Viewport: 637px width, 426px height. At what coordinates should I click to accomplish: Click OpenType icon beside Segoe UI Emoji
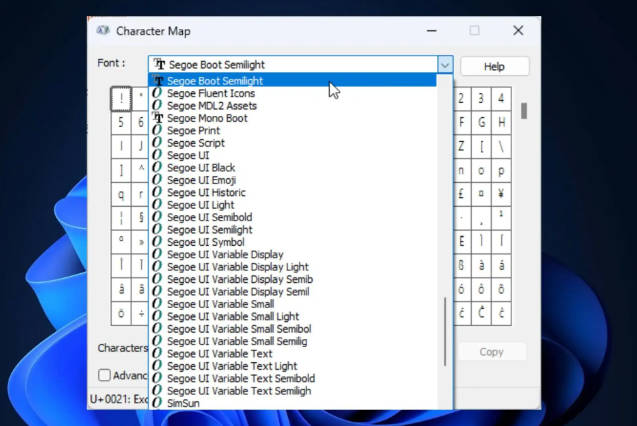click(x=157, y=179)
